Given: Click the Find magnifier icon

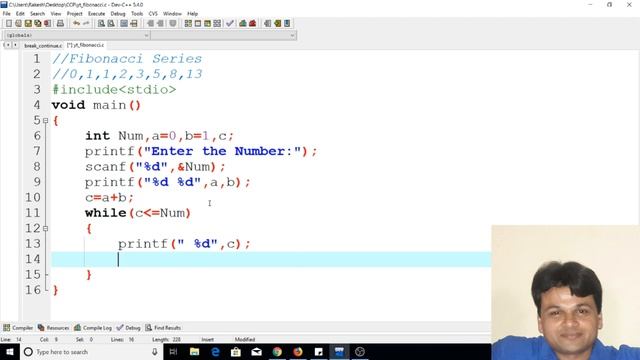Looking at the screenshot, I should click(101, 24).
